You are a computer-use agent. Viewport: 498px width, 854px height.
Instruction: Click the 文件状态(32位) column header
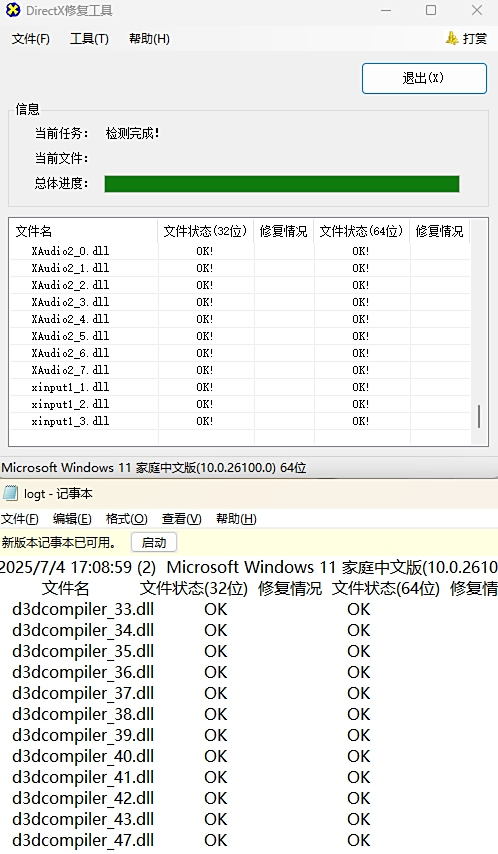point(205,231)
